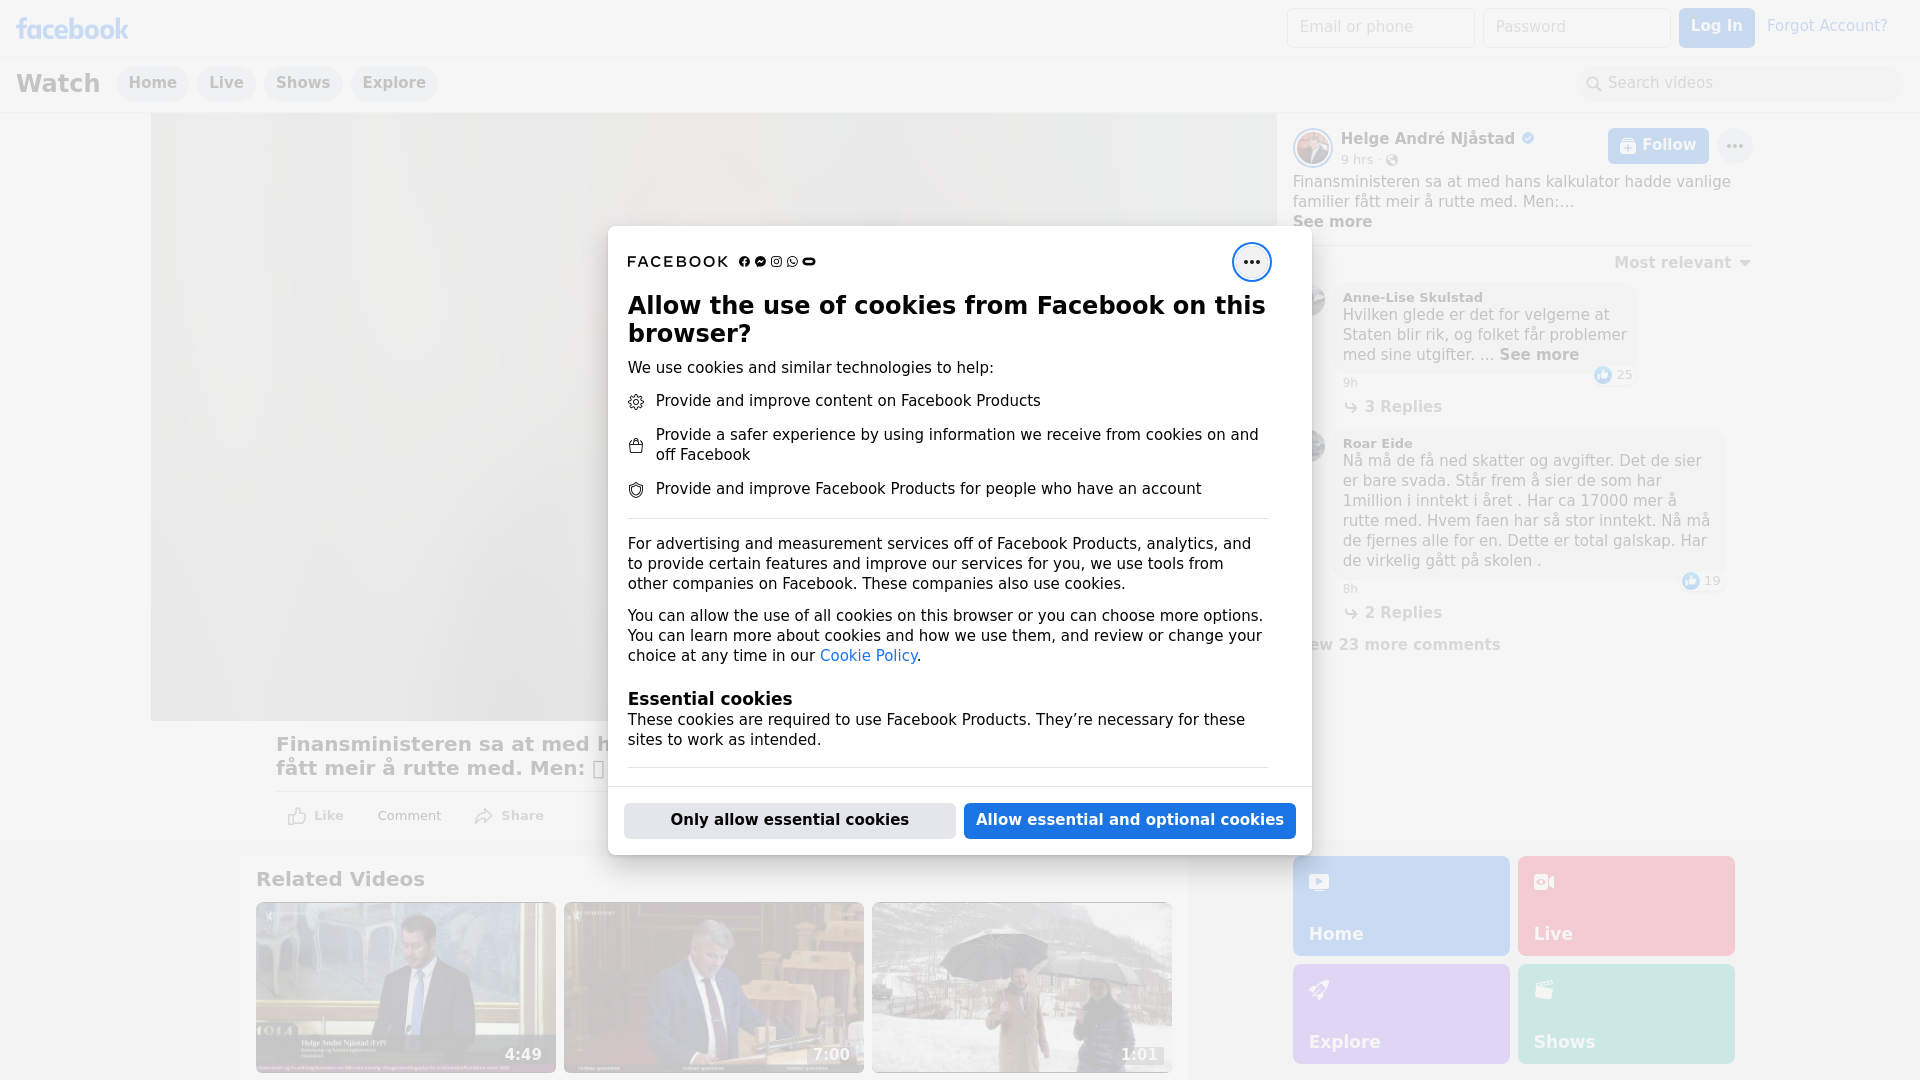This screenshot has height=1080, width=1920.
Task: Open post options three-dot menu
Action: click(1734, 146)
